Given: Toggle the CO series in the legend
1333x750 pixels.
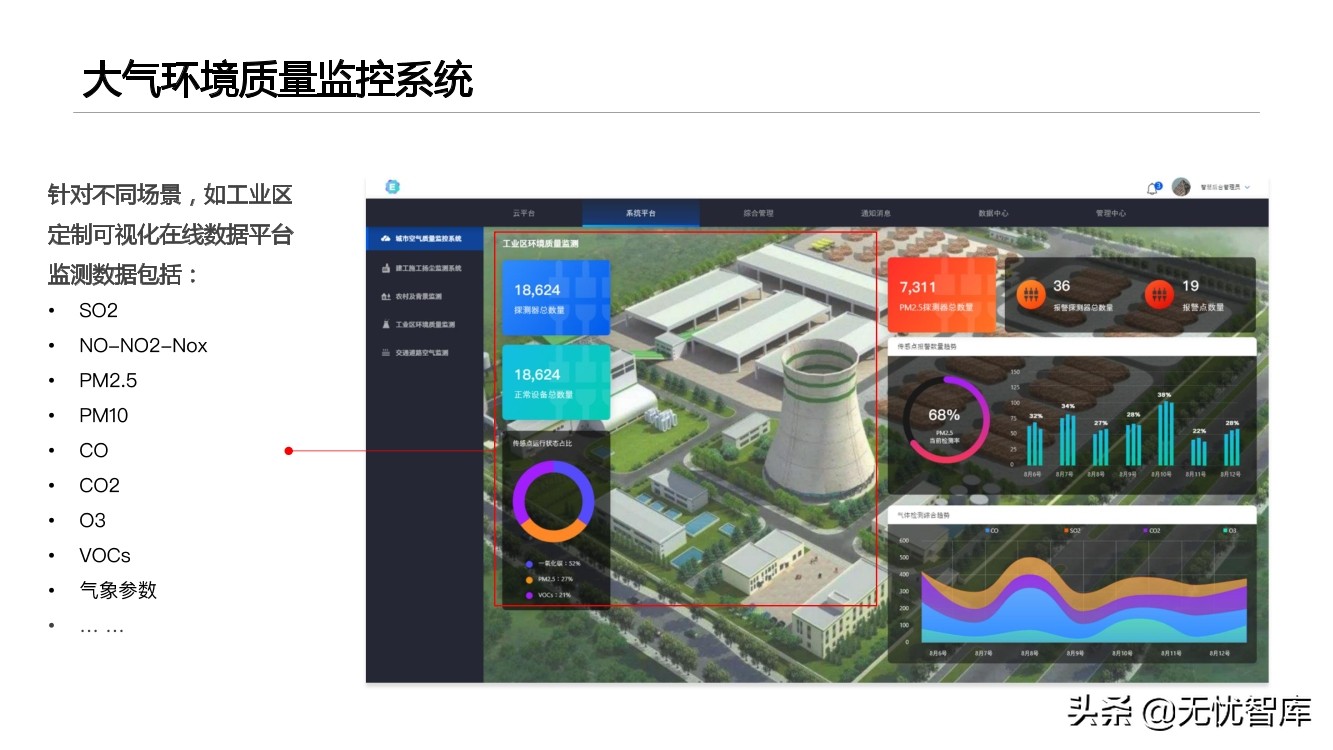Looking at the screenshot, I should (992, 530).
